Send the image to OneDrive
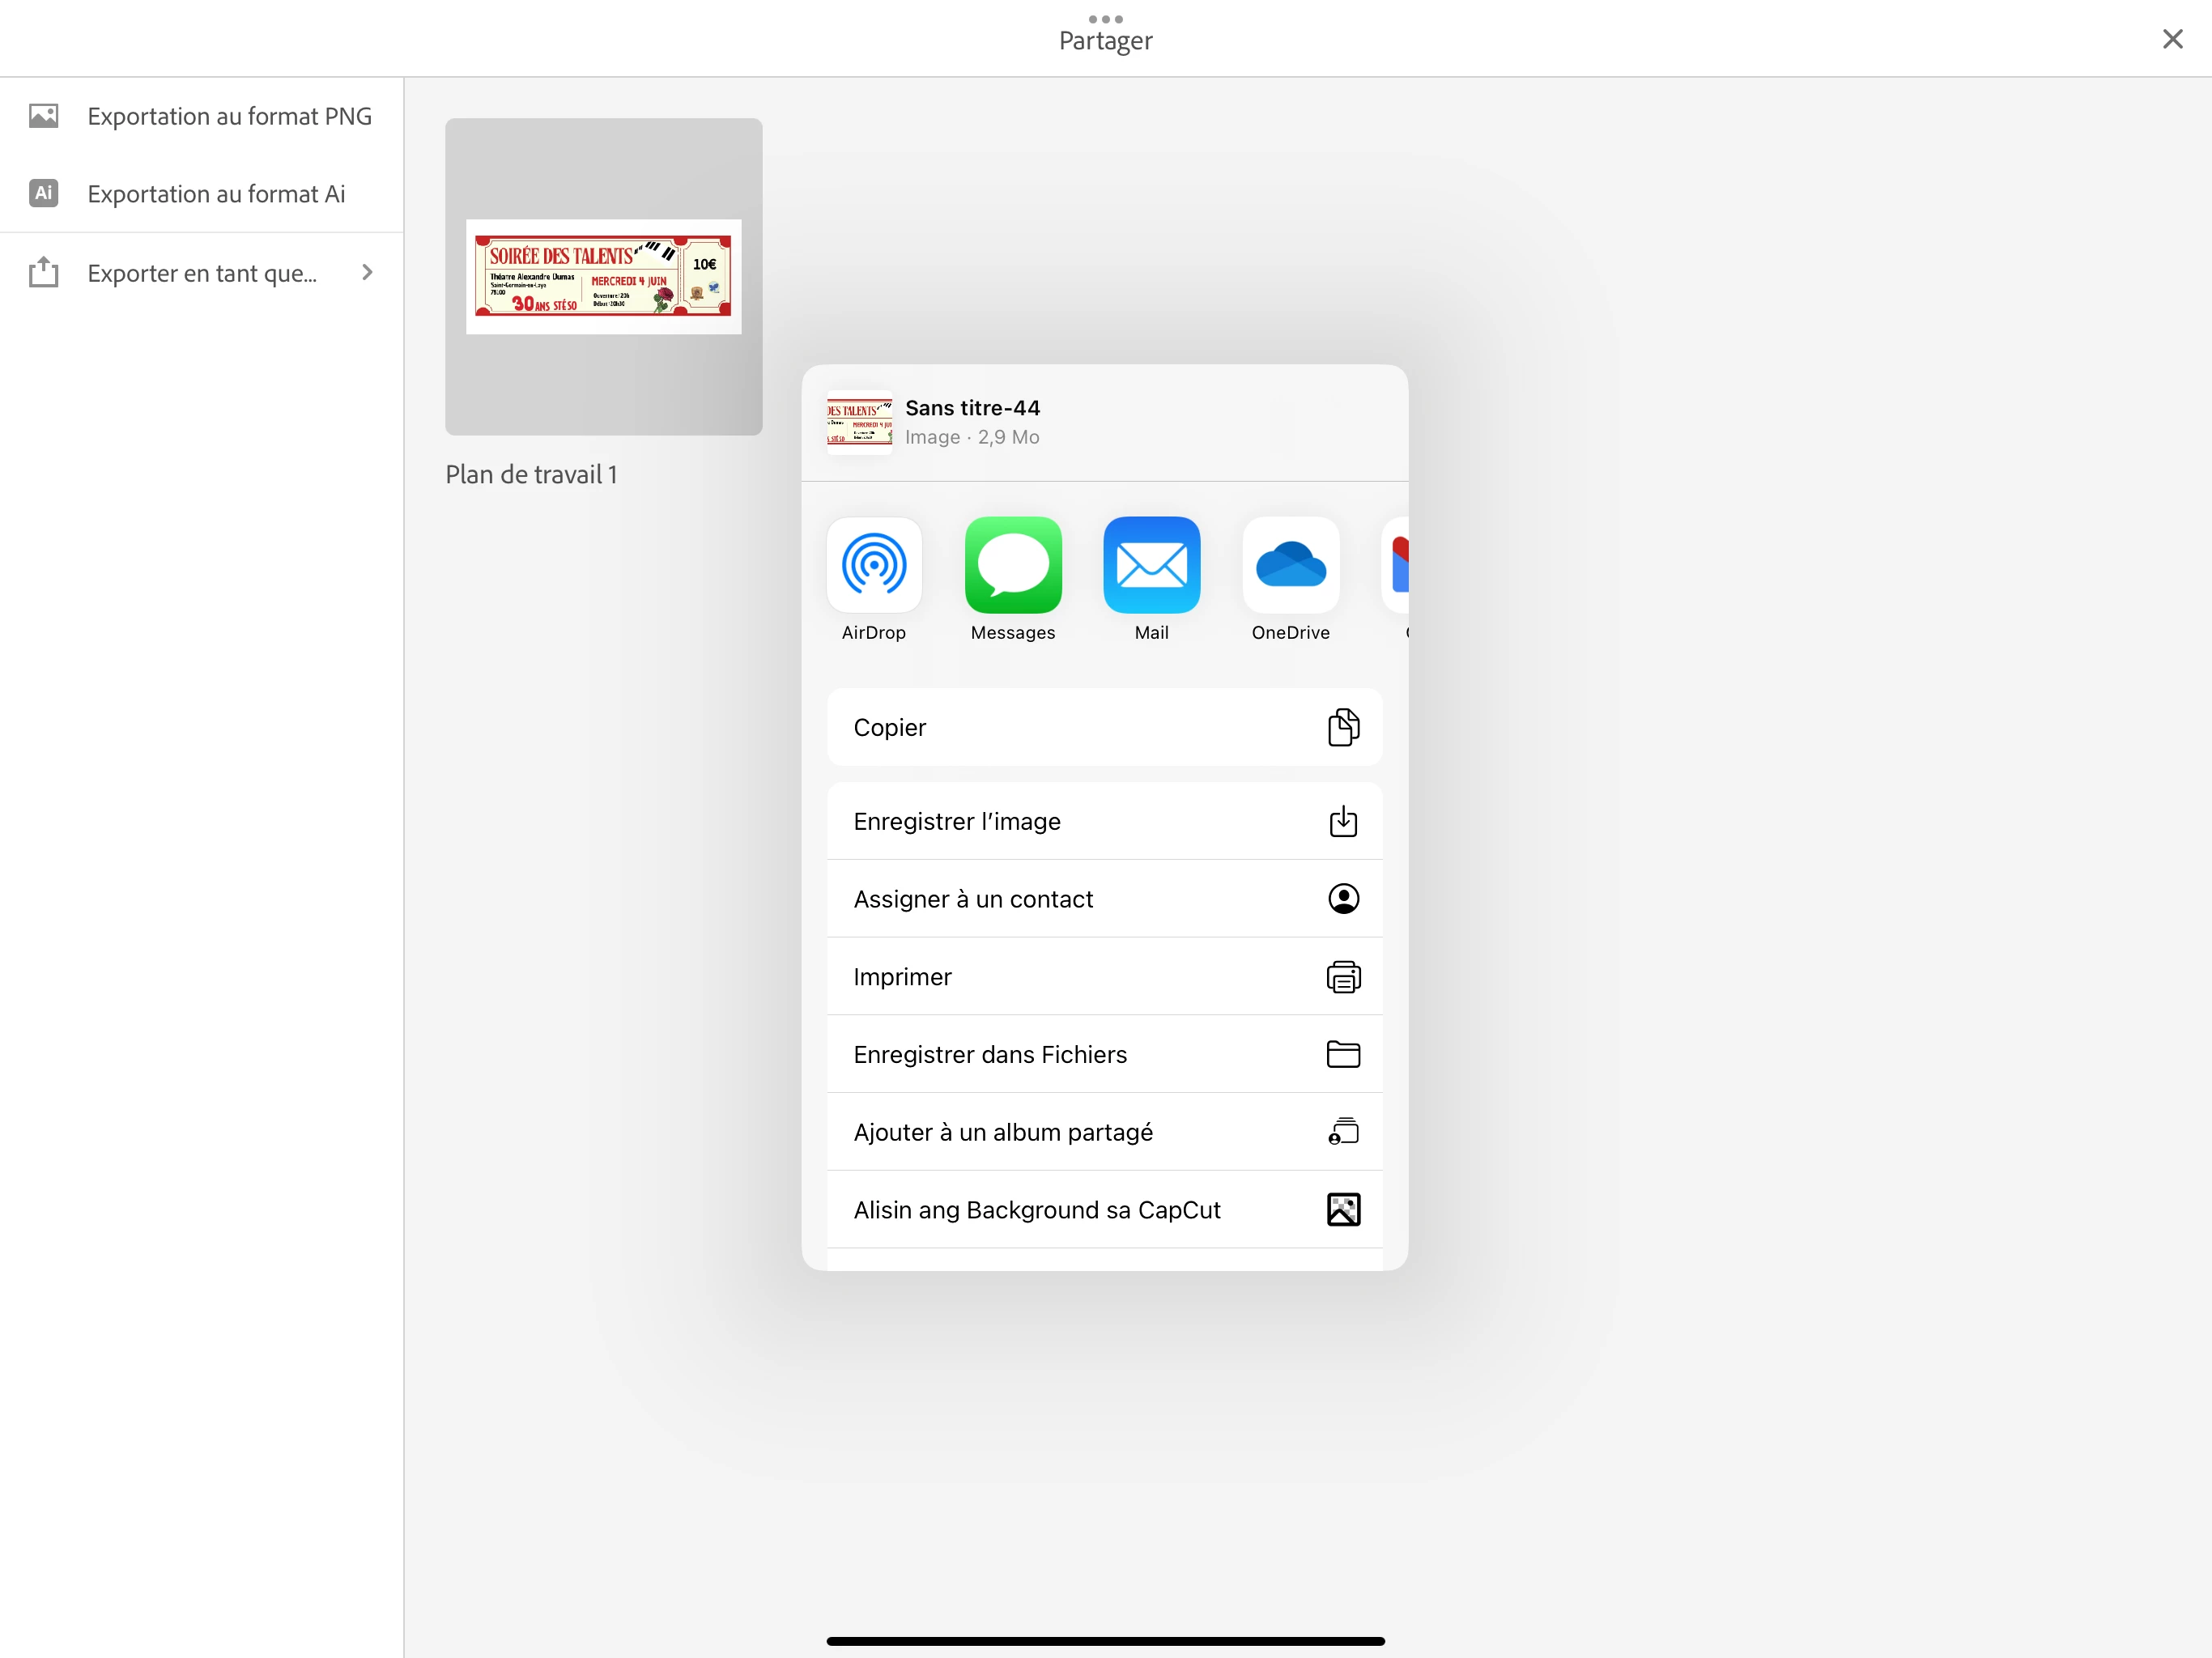 coord(1290,565)
